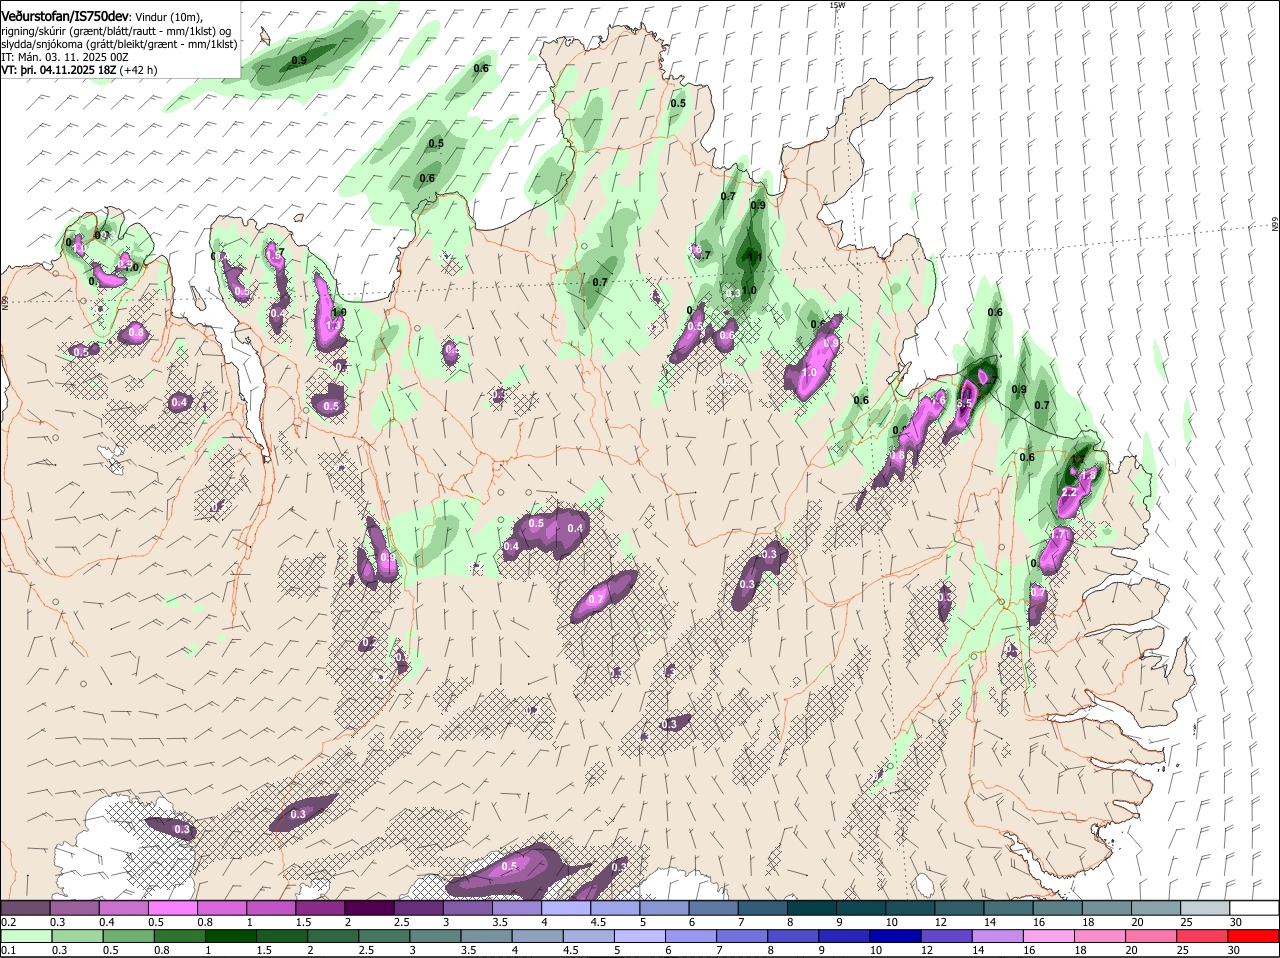Viewport: 1280px width, 958px height.
Task: Select the 6.5 precipitation value on the map
Action: 964,403
